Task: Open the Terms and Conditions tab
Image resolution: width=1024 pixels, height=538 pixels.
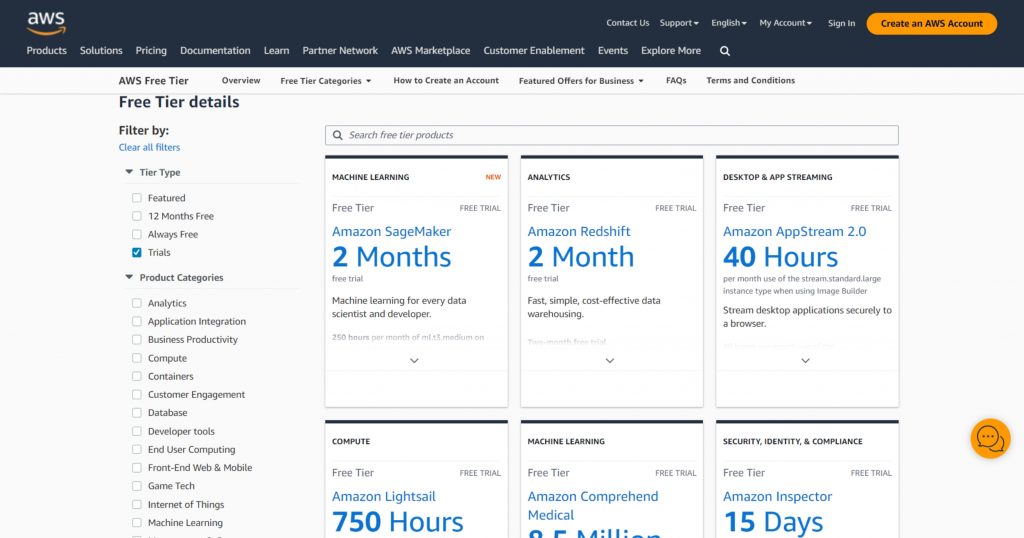Action: pyautogui.click(x=750, y=80)
